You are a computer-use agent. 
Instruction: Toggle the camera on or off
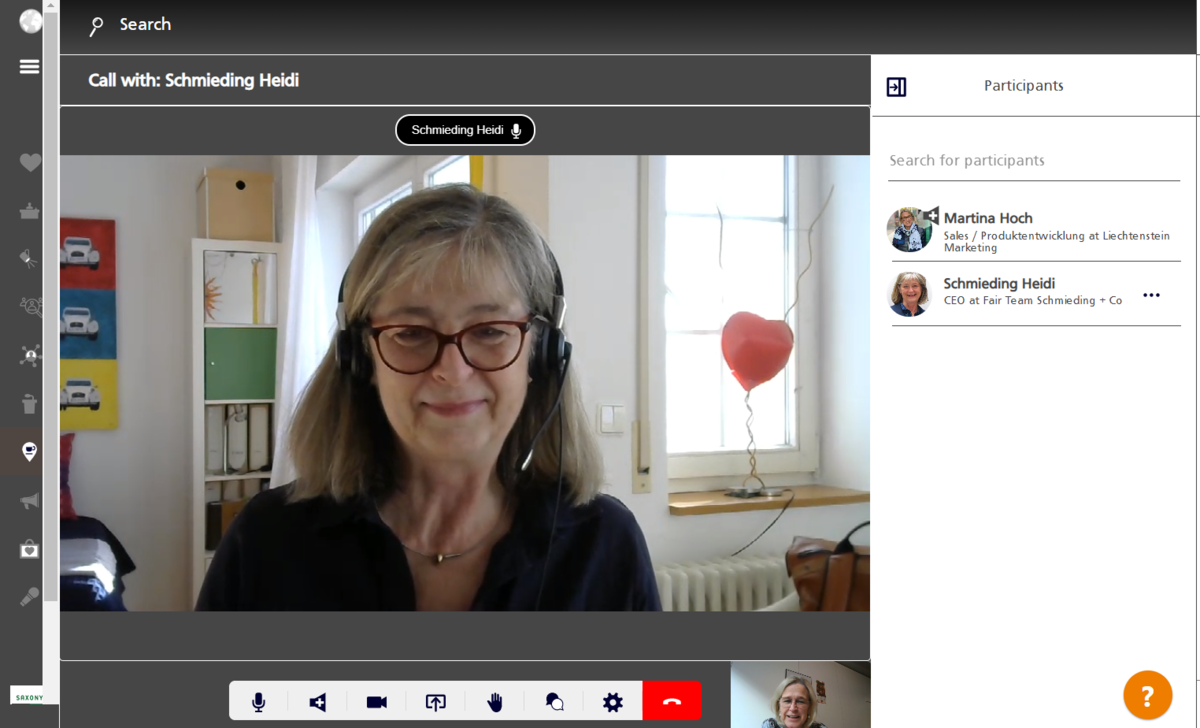(x=377, y=702)
